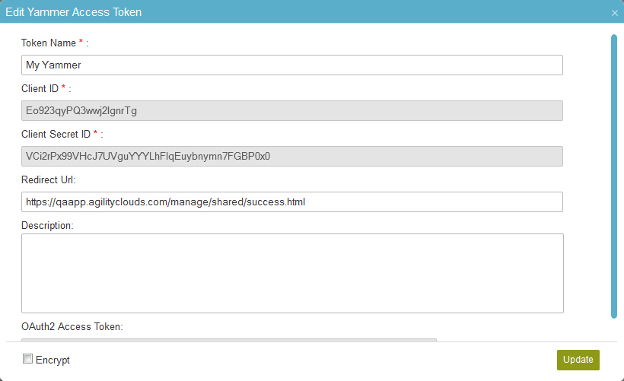Edit the Redirect Url field
This screenshot has height=381, width=624.
[292, 202]
